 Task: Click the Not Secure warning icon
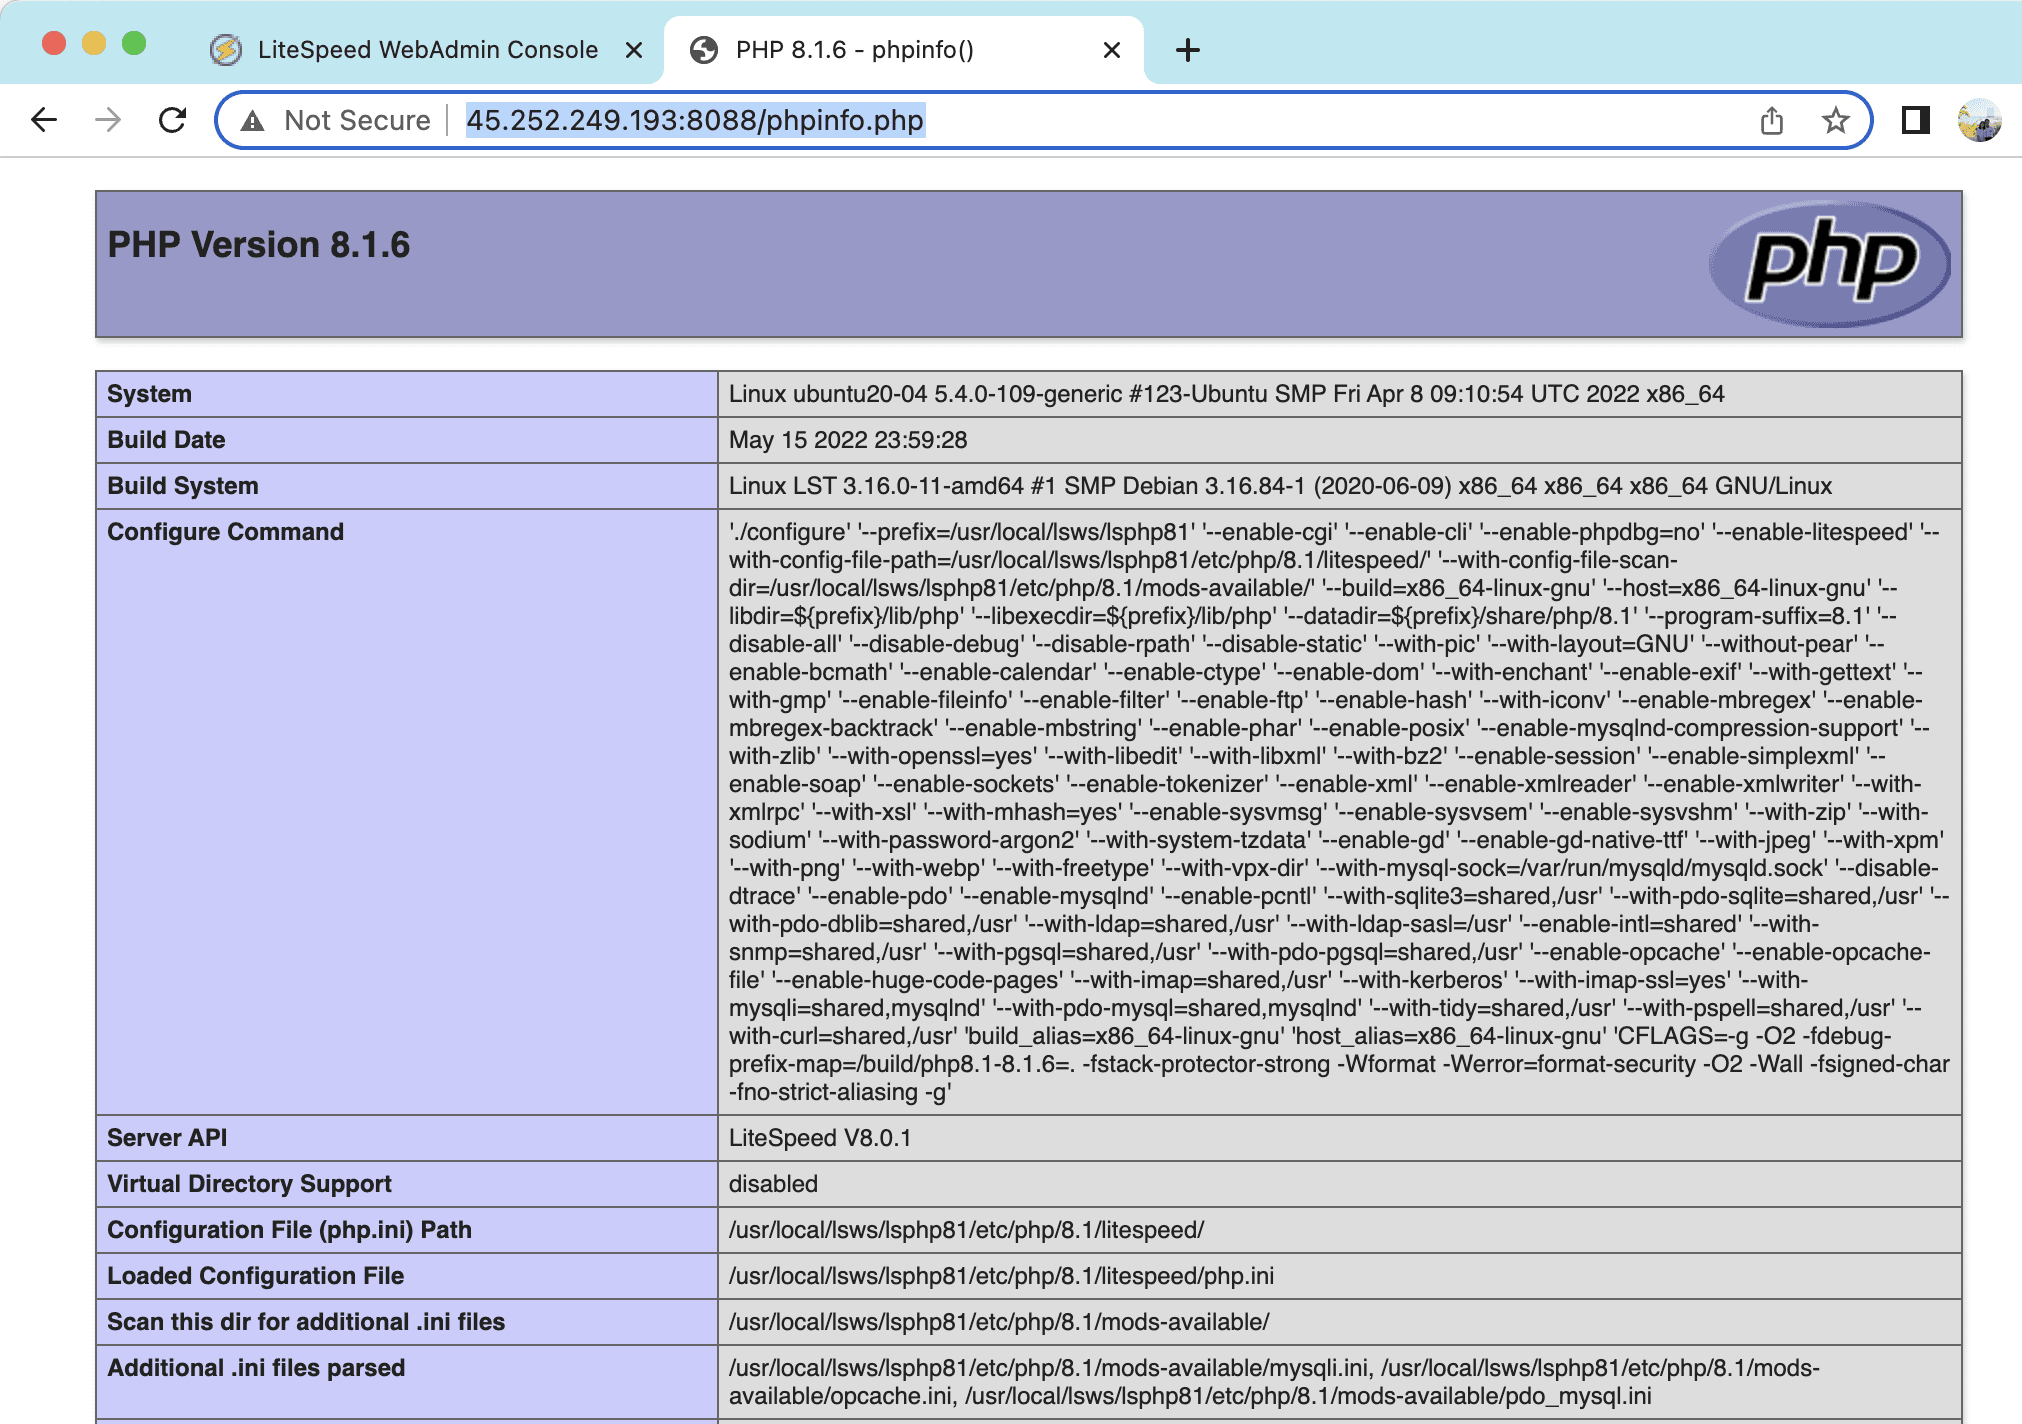[253, 121]
